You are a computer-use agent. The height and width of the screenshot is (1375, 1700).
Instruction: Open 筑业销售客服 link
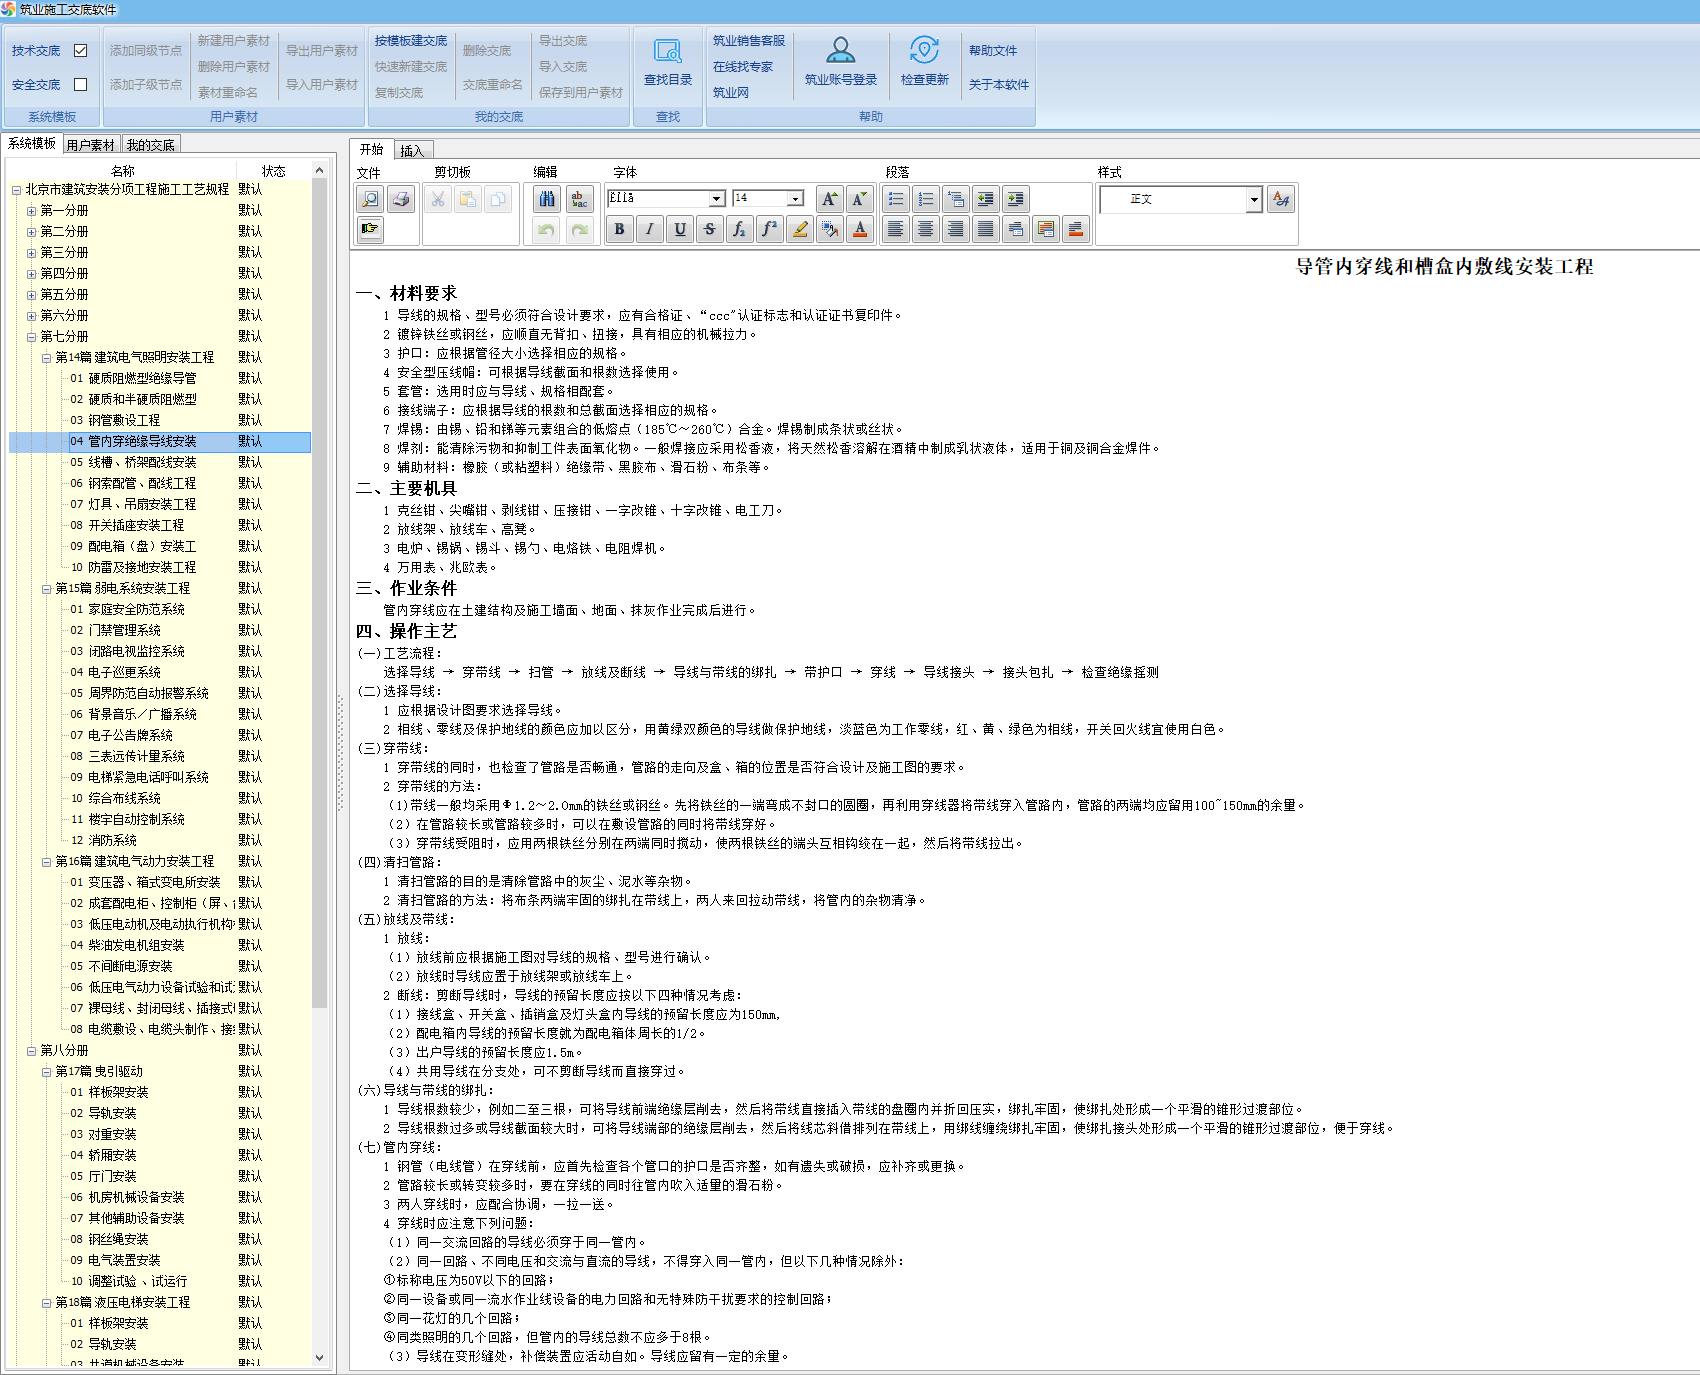(749, 41)
